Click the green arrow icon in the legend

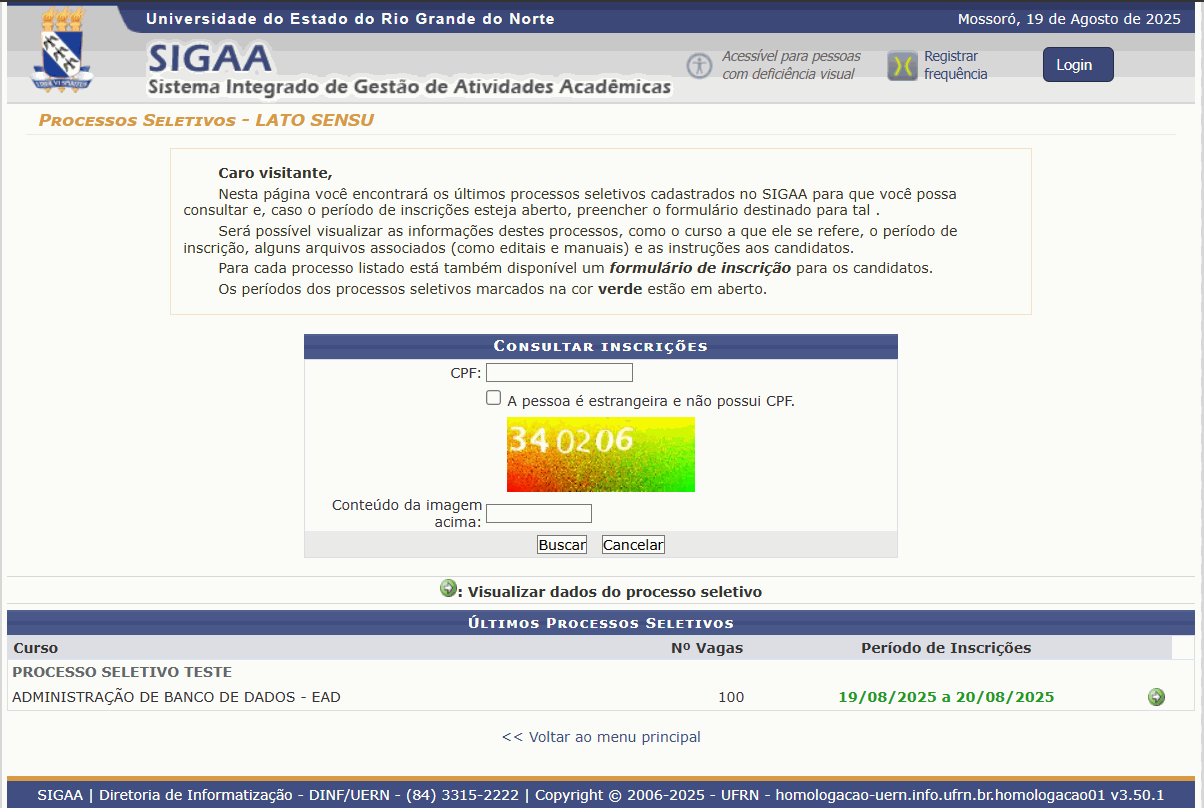point(448,589)
